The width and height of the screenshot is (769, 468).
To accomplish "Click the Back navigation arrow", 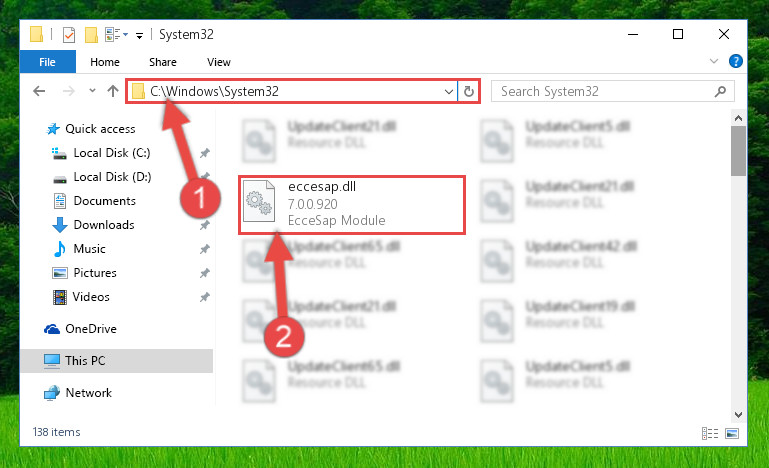I will 39,91.
